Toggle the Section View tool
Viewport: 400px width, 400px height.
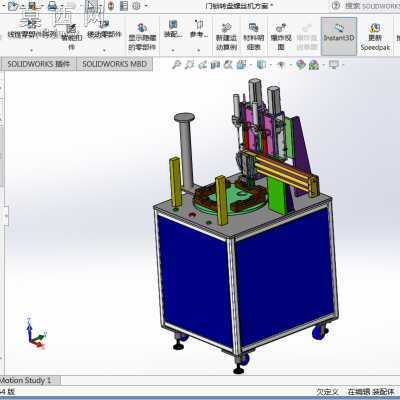coord(215,65)
